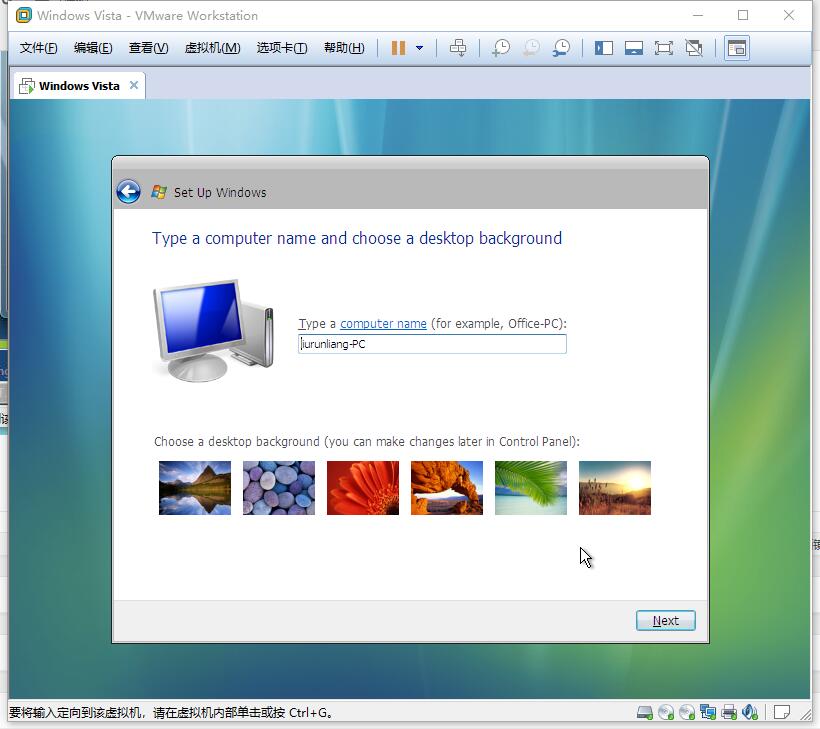The height and width of the screenshot is (729, 820).
Task: Click the Next button
Action: (x=666, y=621)
